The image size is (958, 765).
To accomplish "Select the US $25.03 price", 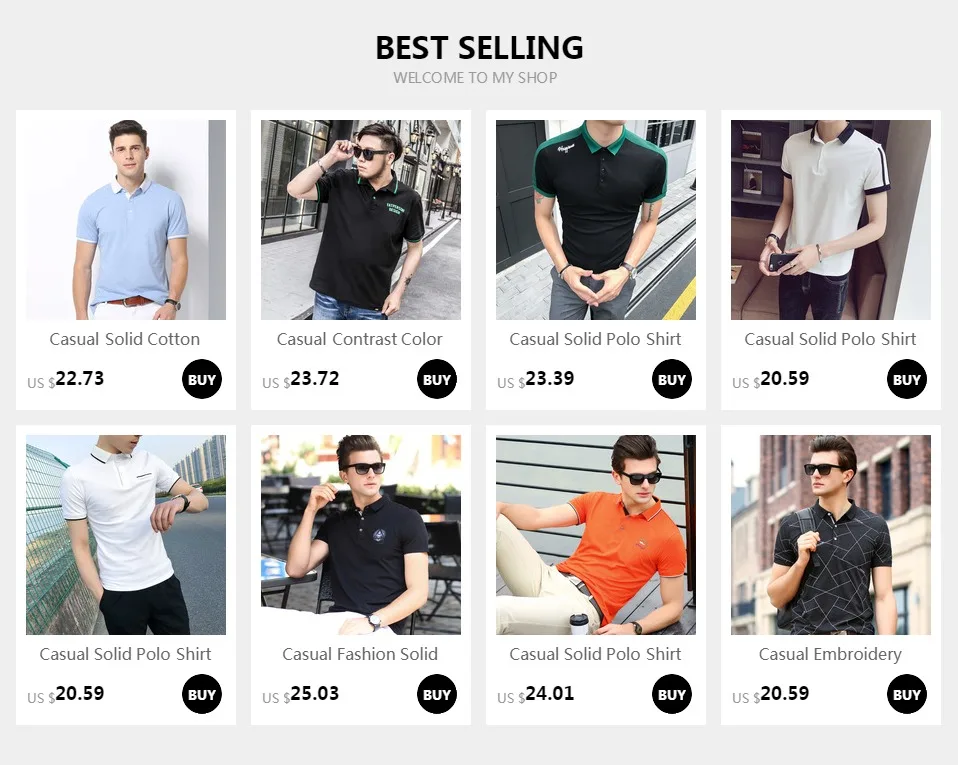I will tap(301, 694).
